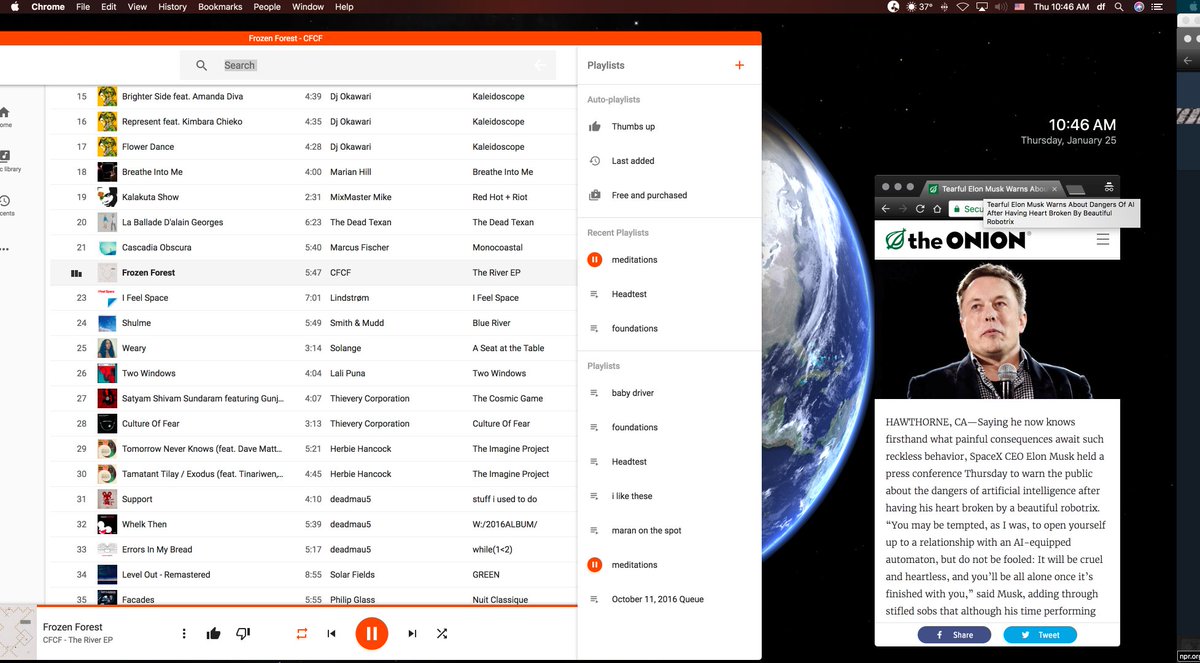This screenshot has height=663, width=1200.
Task: Skip to the next track
Action: point(412,633)
